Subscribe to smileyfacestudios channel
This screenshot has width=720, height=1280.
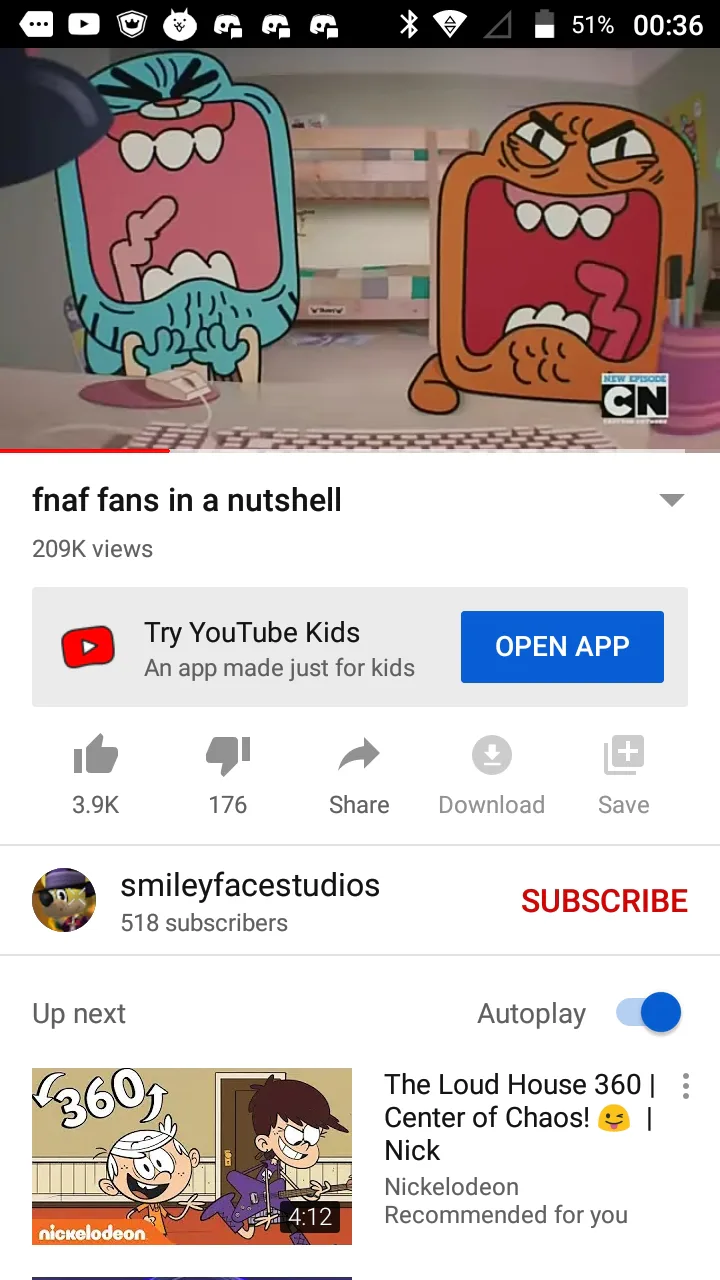coord(604,901)
